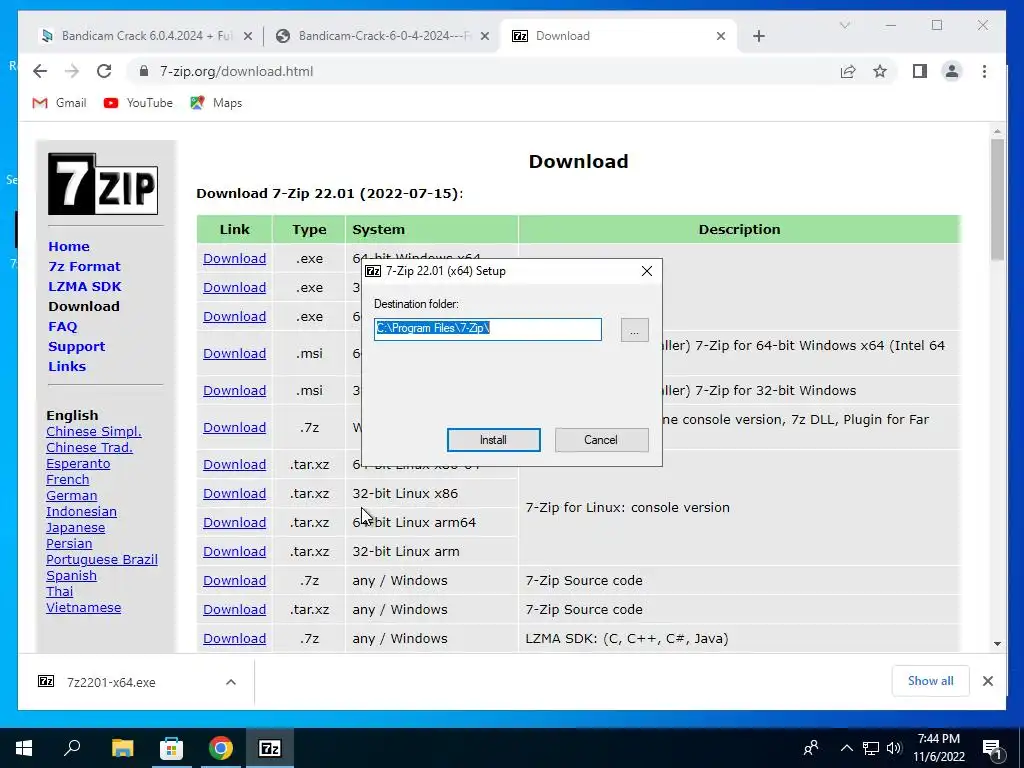Switch language to Persian
This screenshot has width=1024, height=768.
pos(69,543)
